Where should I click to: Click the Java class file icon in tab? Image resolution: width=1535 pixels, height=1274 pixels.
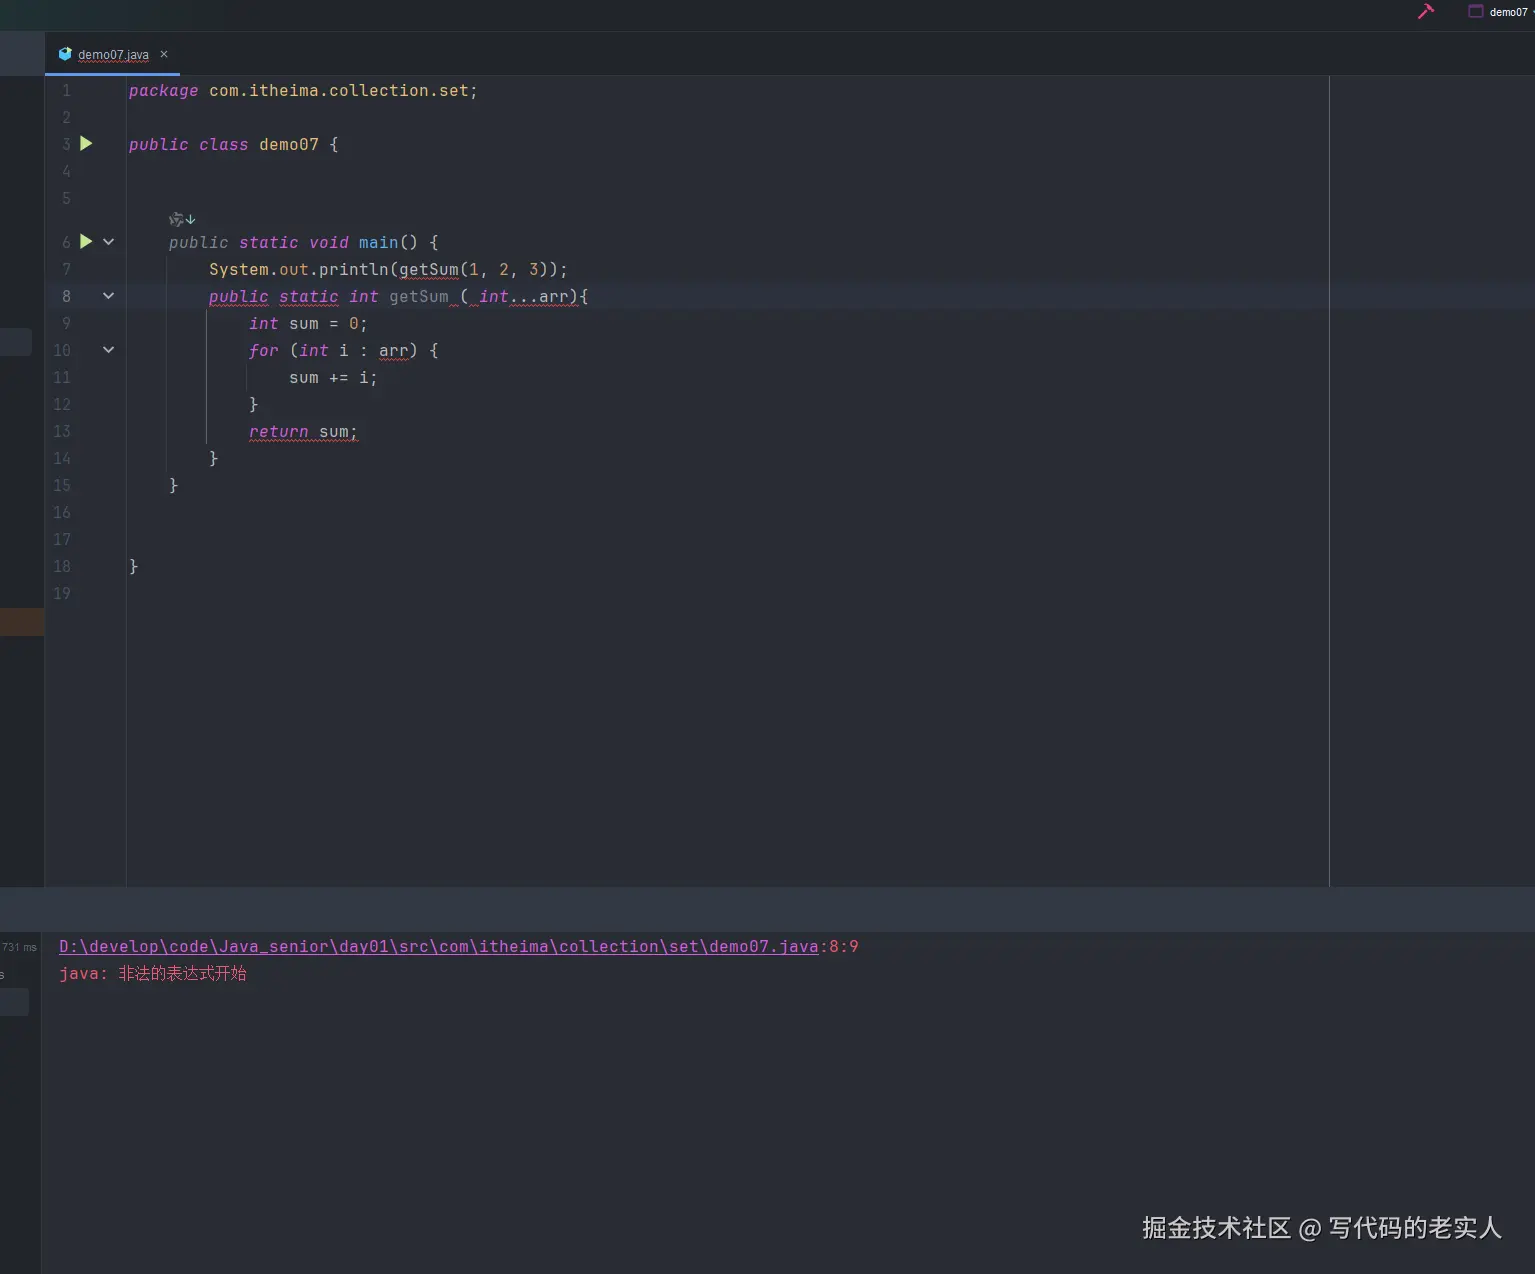coord(65,54)
